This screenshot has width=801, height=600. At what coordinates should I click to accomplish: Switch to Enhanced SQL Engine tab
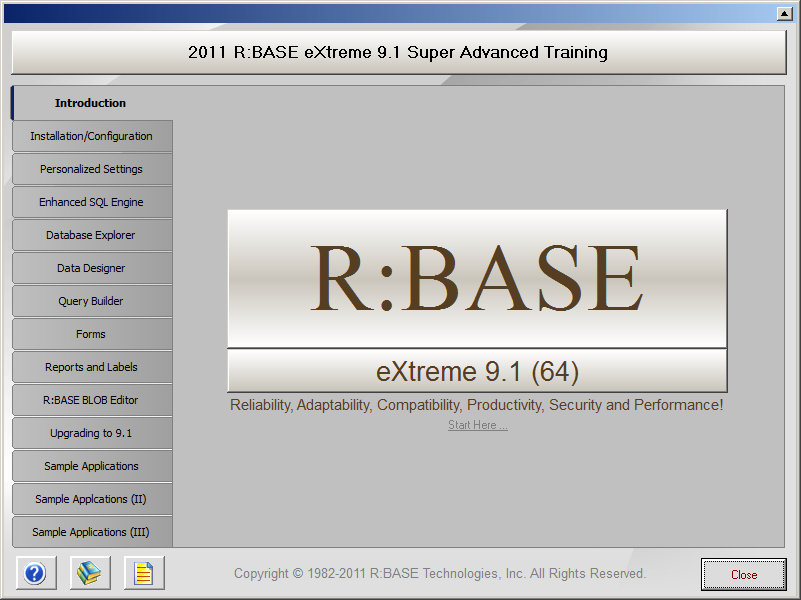click(92, 202)
